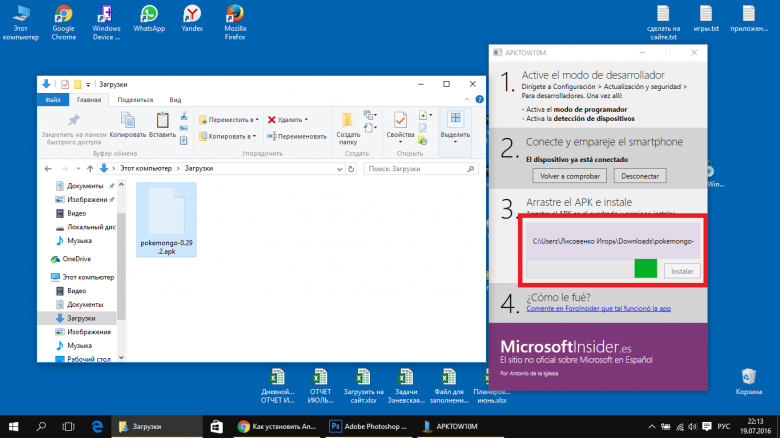
Task: Open Google Chrome desktop shortcut
Action: [x=64, y=23]
